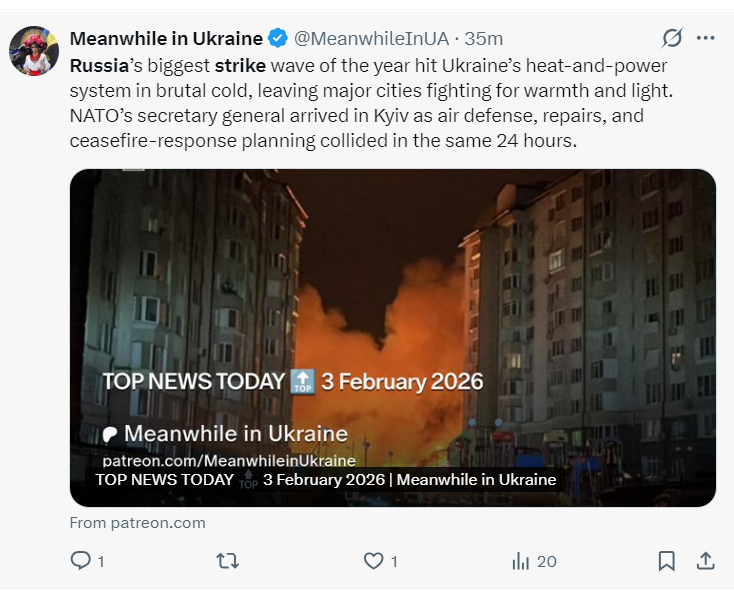Toggle the bookmark icon
734x590 pixels.
click(x=667, y=561)
